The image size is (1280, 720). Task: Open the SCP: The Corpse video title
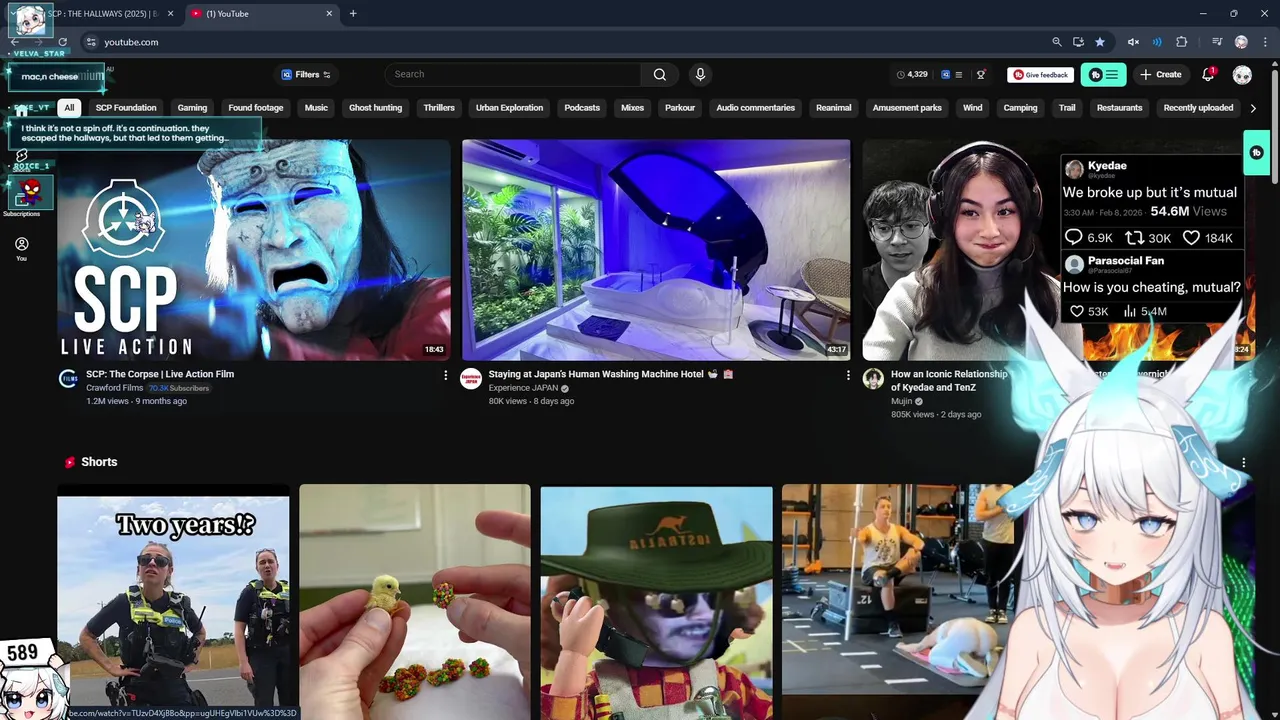[x=160, y=374]
